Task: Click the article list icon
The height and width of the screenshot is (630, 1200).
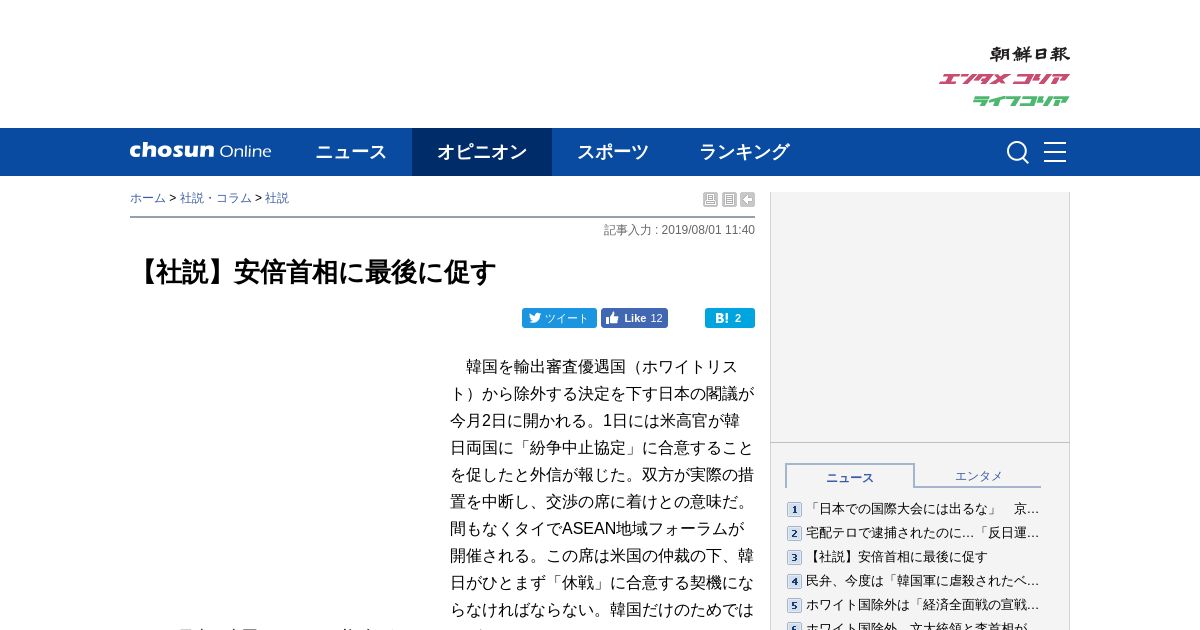Action: 729,200
